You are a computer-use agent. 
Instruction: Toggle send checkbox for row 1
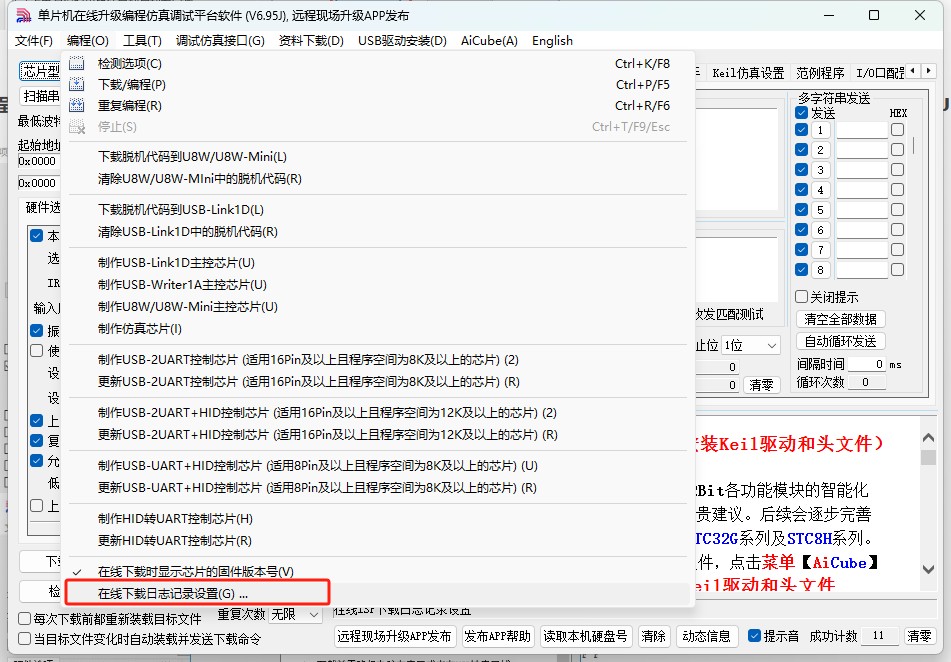(x=801, y=130)
